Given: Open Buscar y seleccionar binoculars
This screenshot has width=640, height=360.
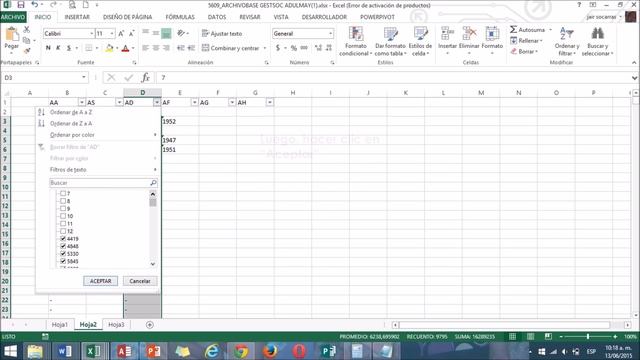Looking at the screenshot, I should (x=598, y=41).
